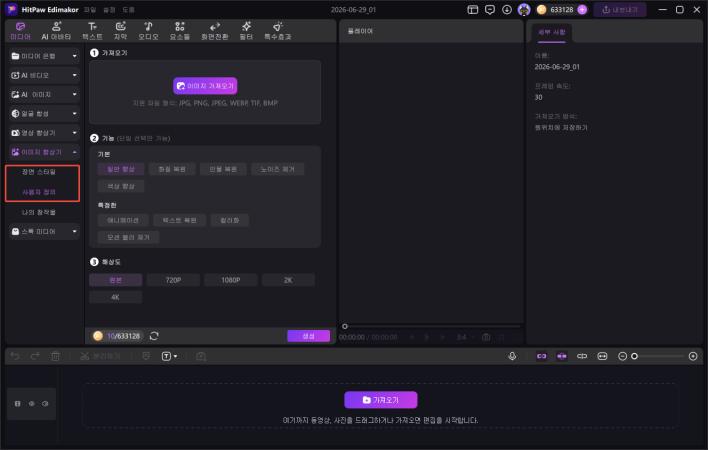
Task: Select the 4K resolution option
Action: point(116,297)
